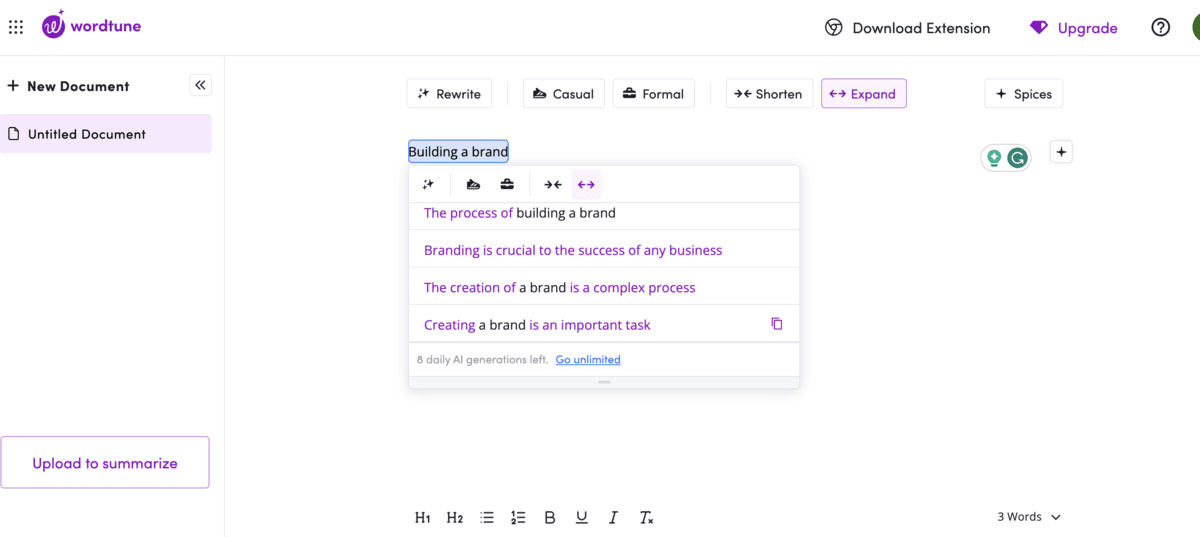Collapse the sidebar with double chevron

click(x=200, y=85)
